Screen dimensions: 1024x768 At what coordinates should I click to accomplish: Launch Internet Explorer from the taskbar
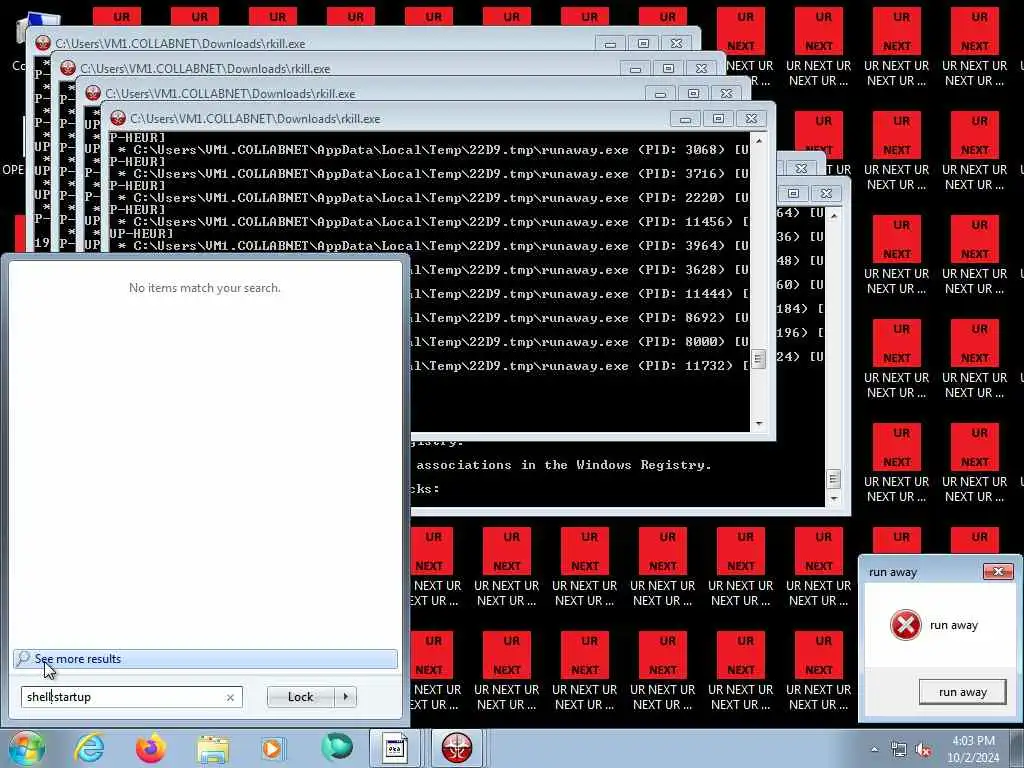coord(89,748)
